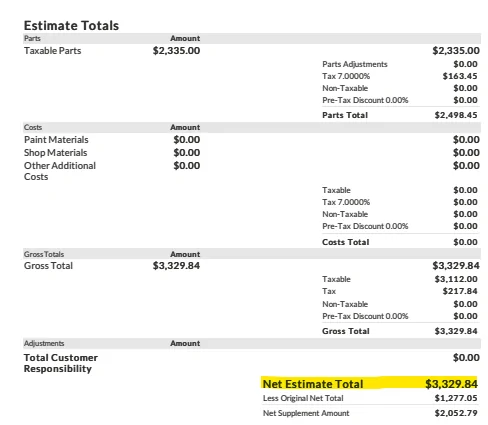Select the Gross Totals section header

coord(44,254)
